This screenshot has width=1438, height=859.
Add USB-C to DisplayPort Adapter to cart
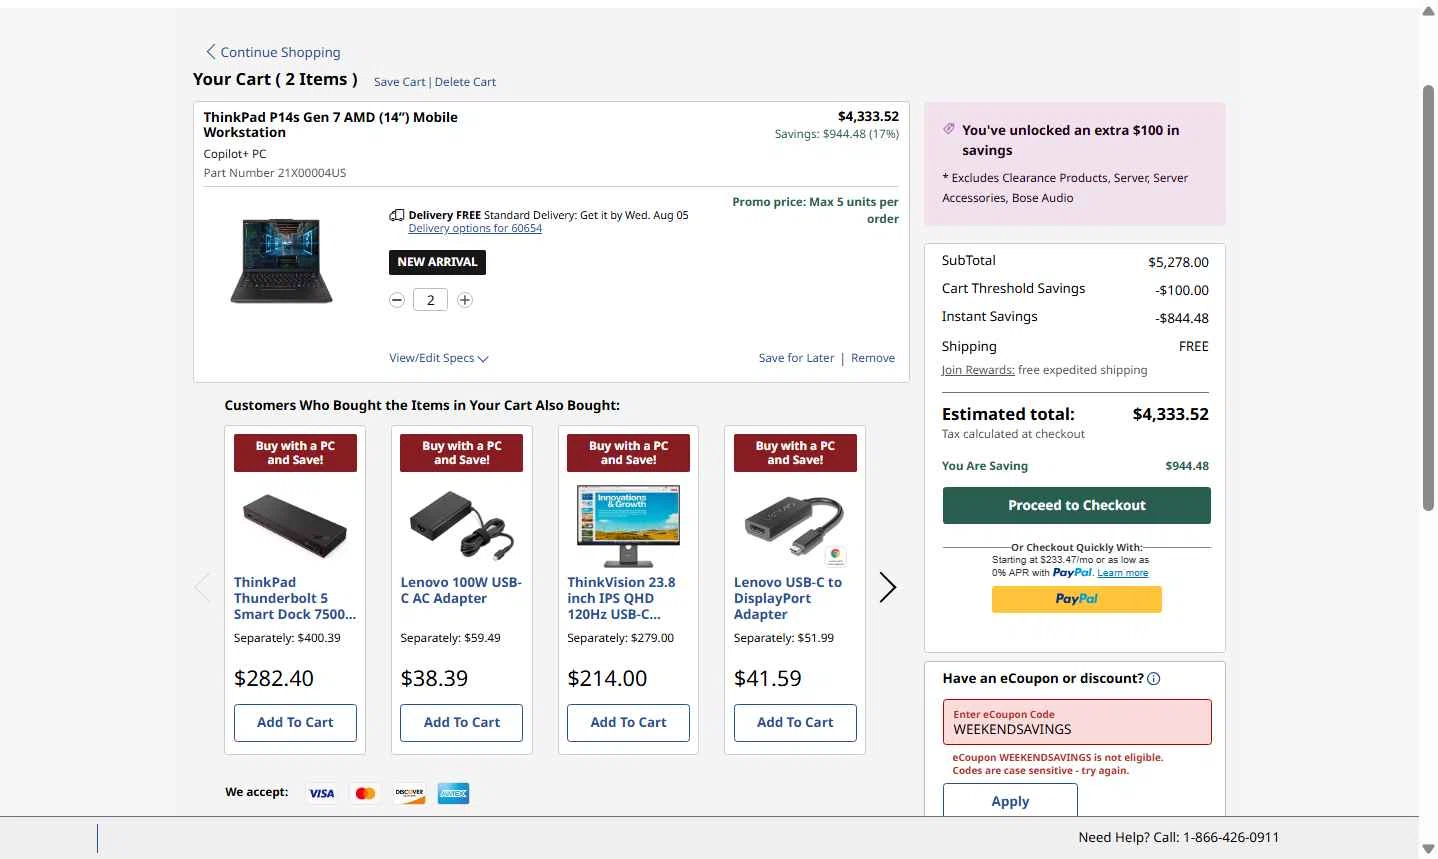tap(795, 722)
